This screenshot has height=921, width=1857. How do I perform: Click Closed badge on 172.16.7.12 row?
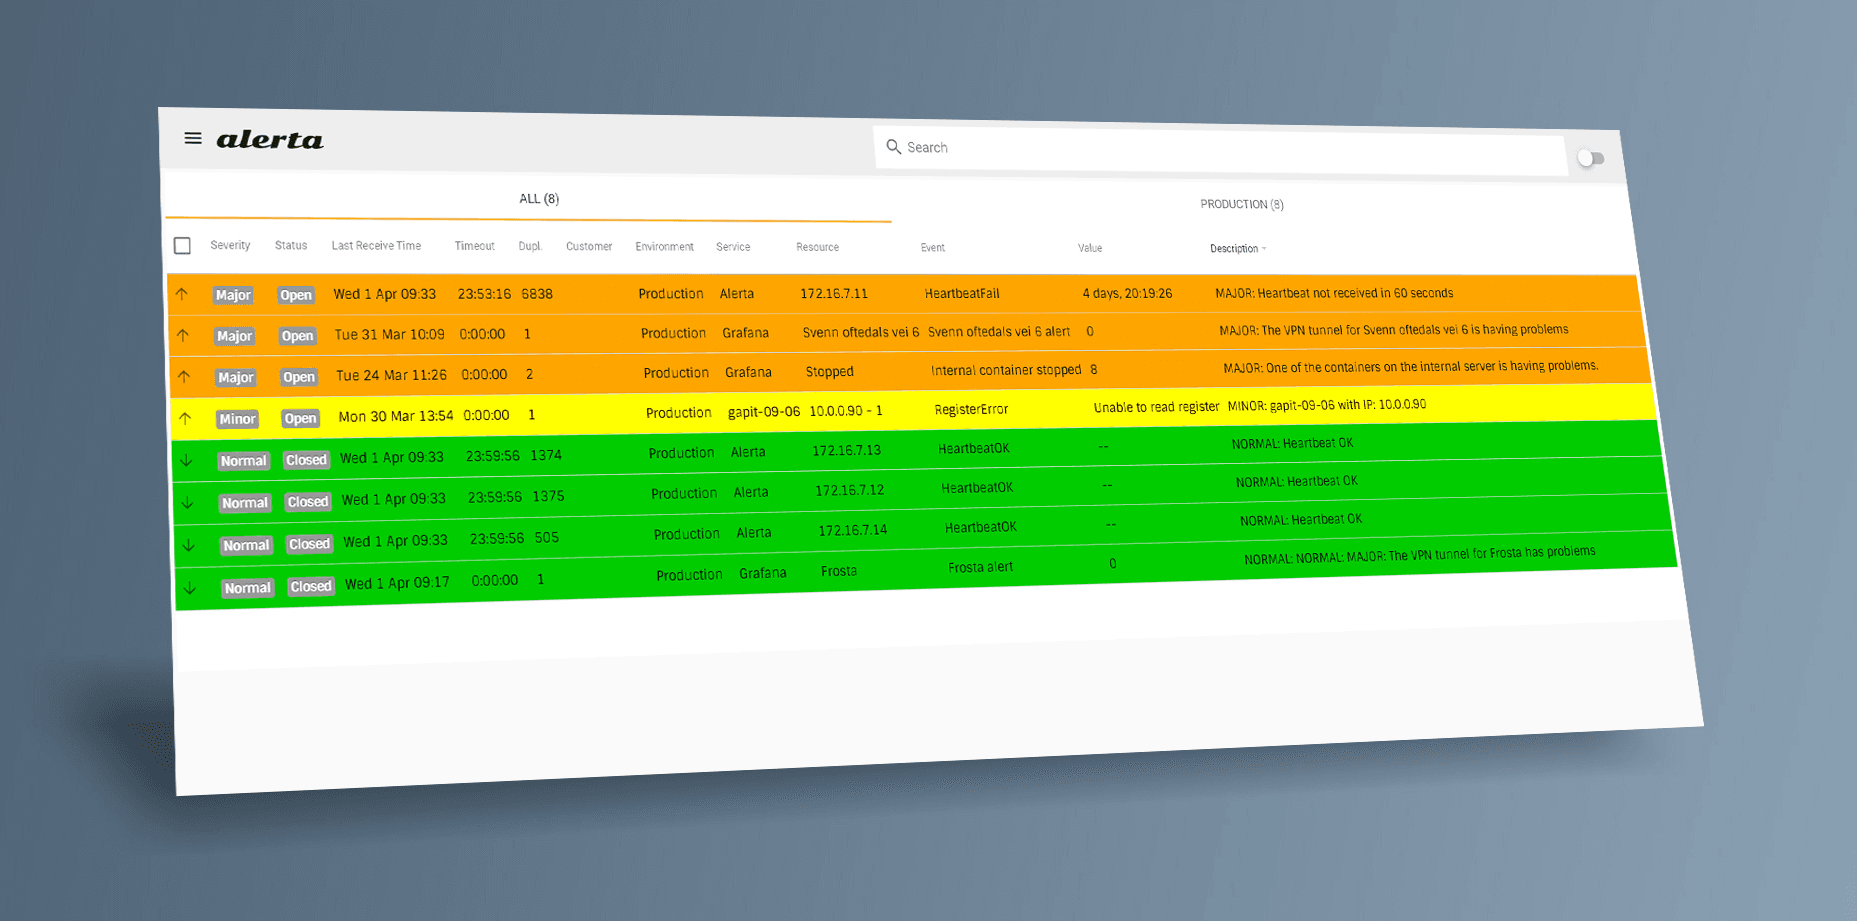[x=308, y=502]
